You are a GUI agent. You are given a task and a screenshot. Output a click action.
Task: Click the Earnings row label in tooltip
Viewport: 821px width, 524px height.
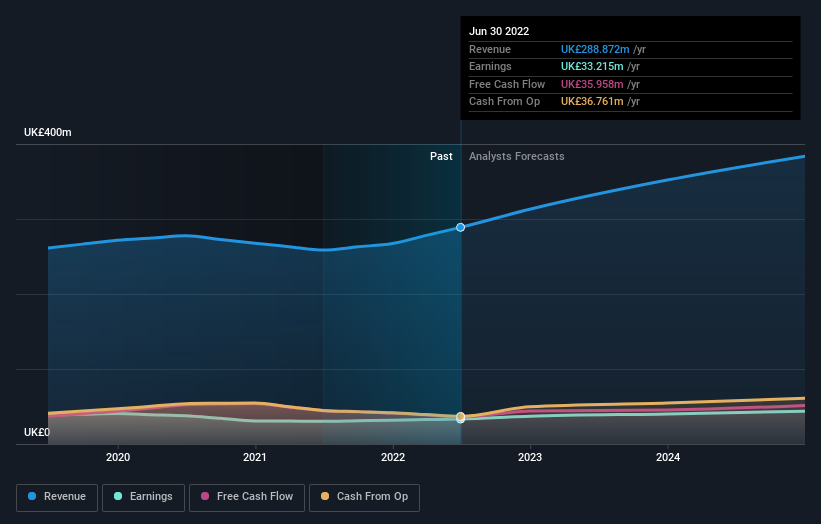[x=490, y=66]
